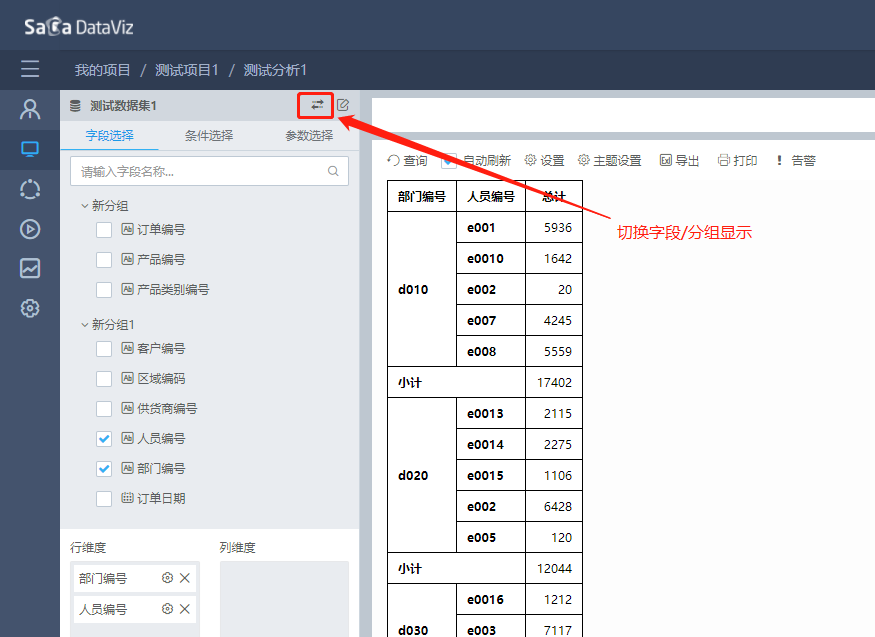Viewport: 875px width, 637px height.
Task: Open the settings gear sidebar icon
Action: point(30,308)
